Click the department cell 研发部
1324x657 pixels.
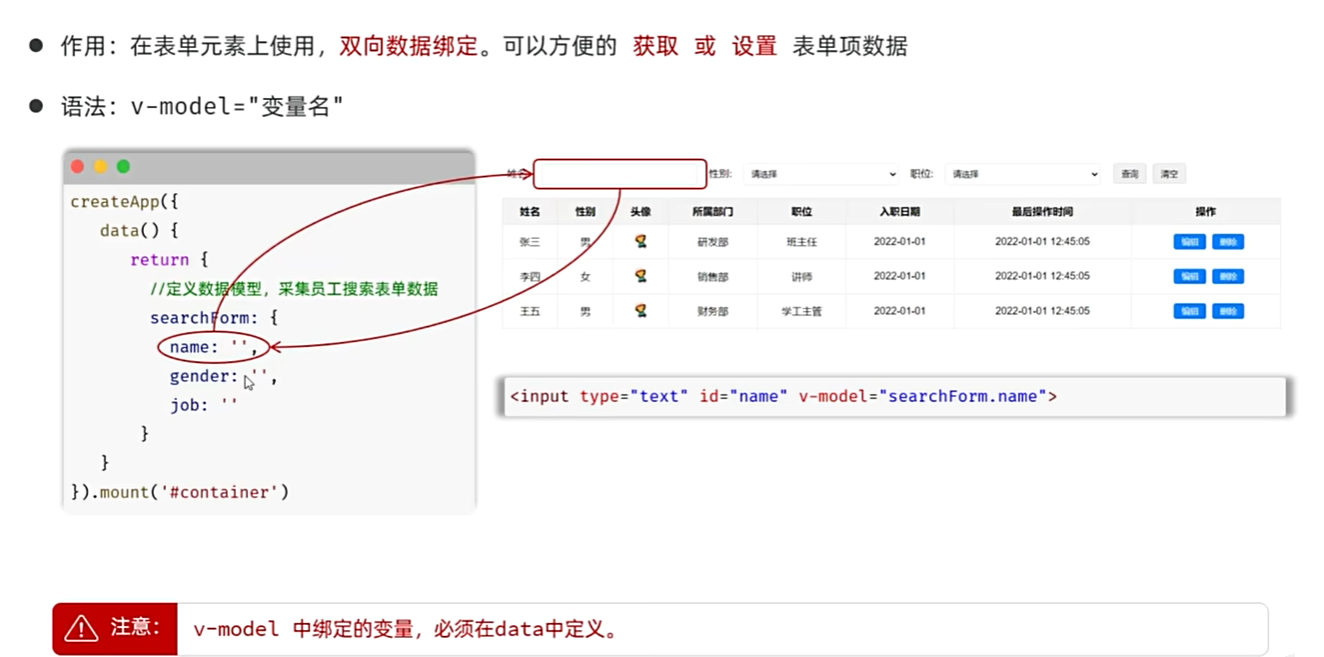[x=713, y=242]
